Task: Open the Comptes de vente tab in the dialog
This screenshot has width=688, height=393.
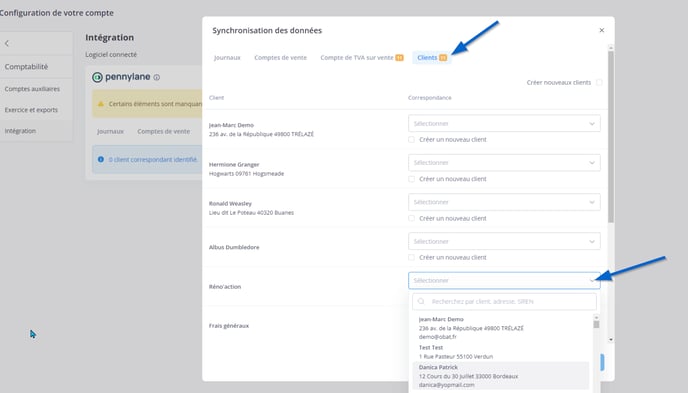Action: point(280,57)
